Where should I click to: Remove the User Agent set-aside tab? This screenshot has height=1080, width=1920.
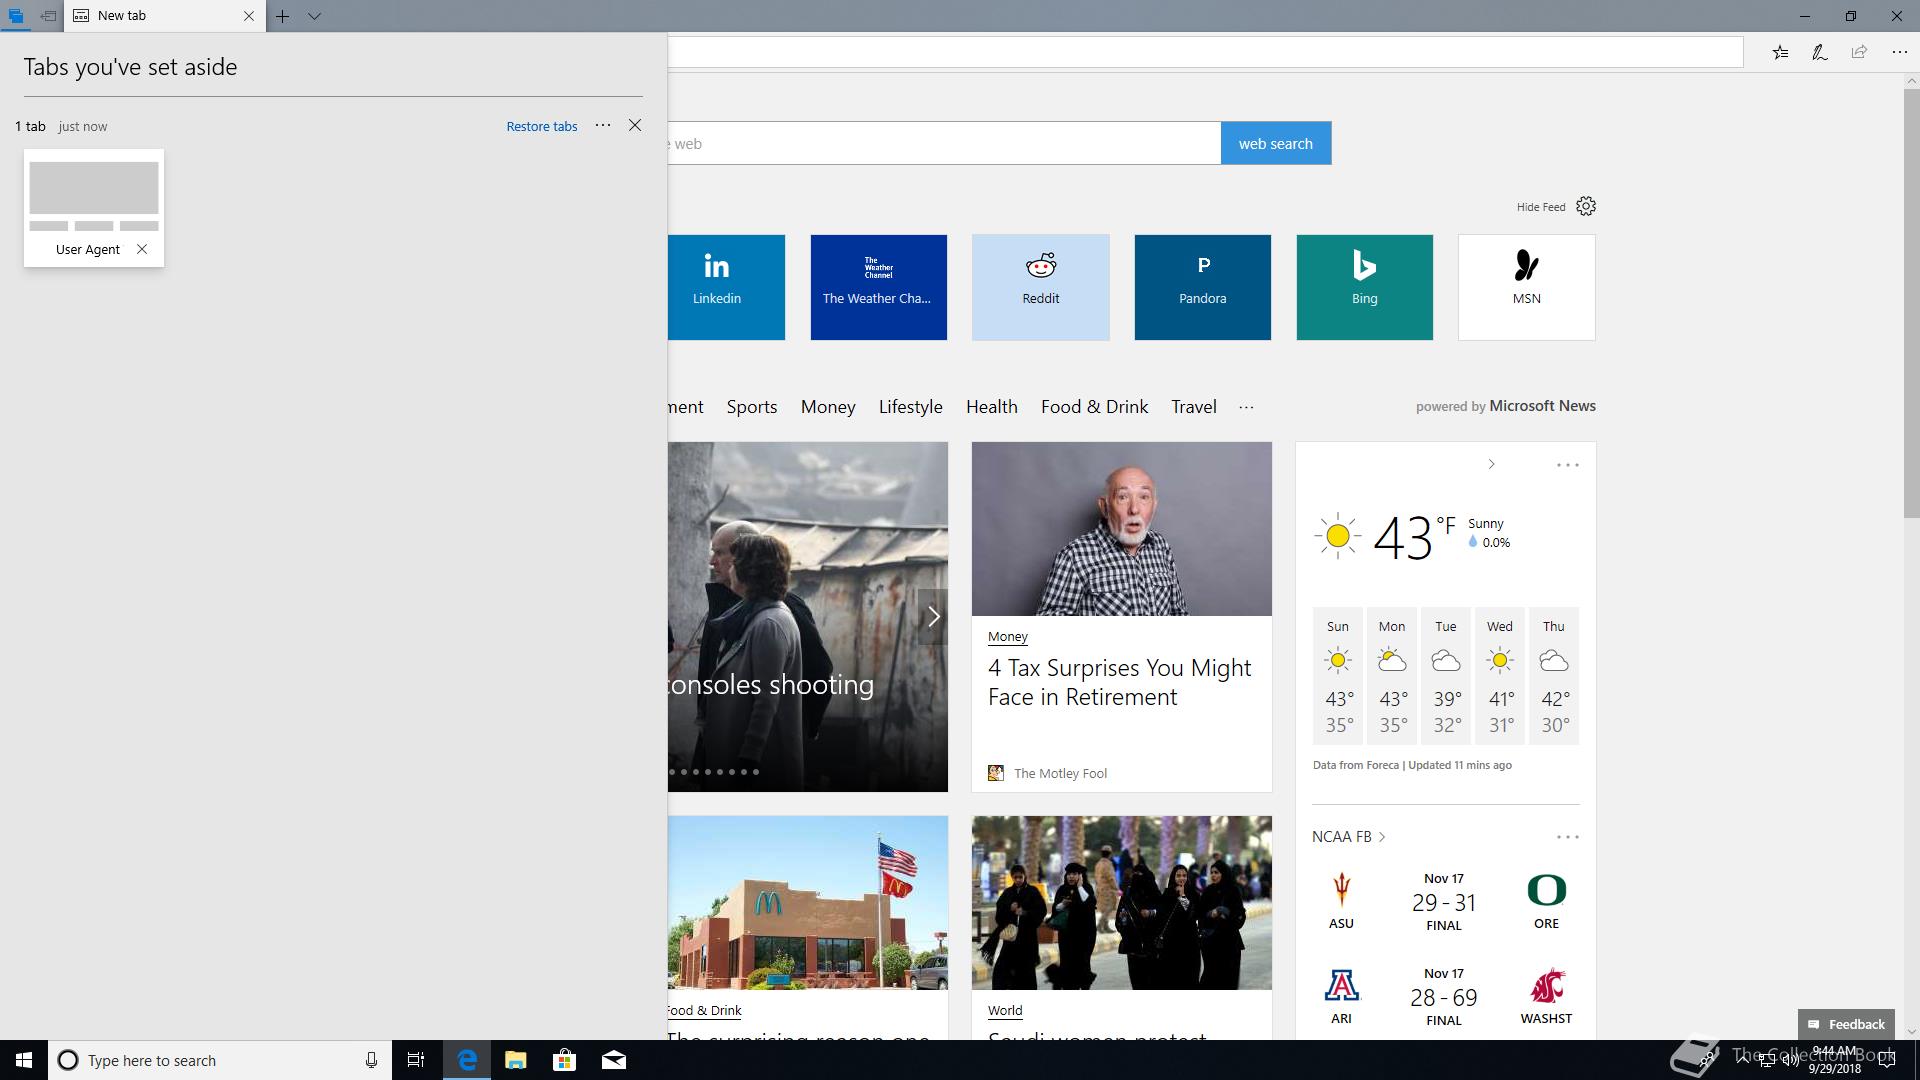[142, 249]
